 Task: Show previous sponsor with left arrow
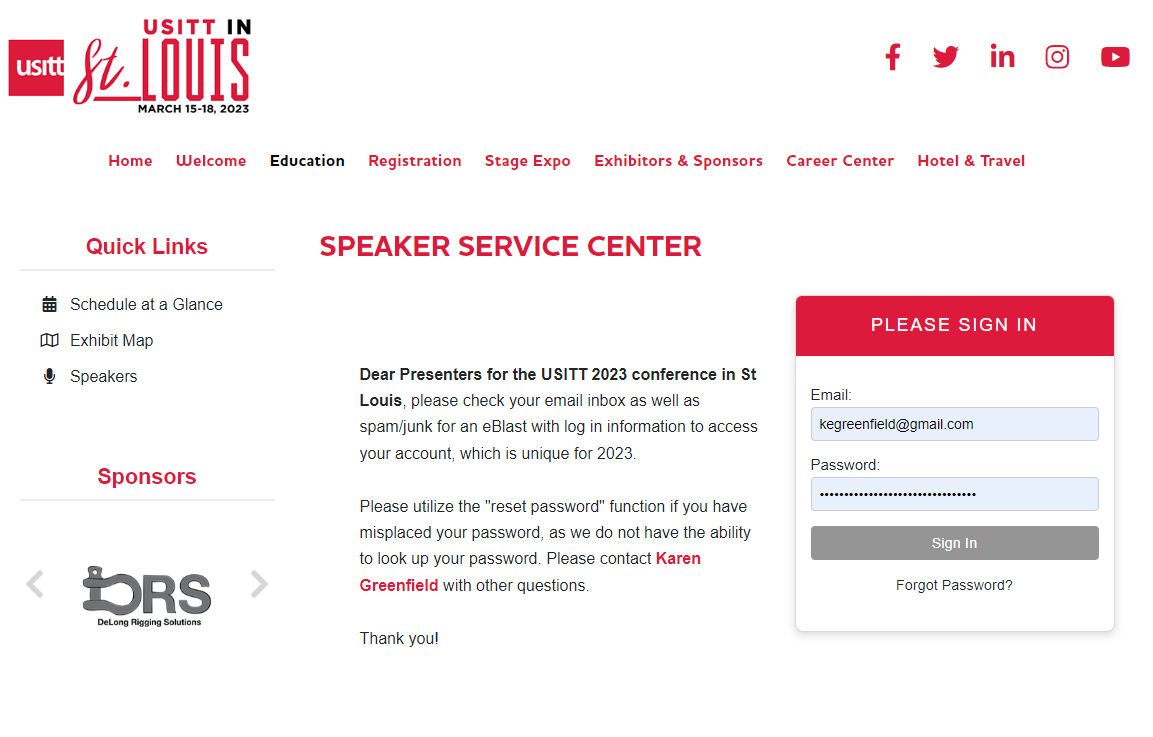(35, 584)
